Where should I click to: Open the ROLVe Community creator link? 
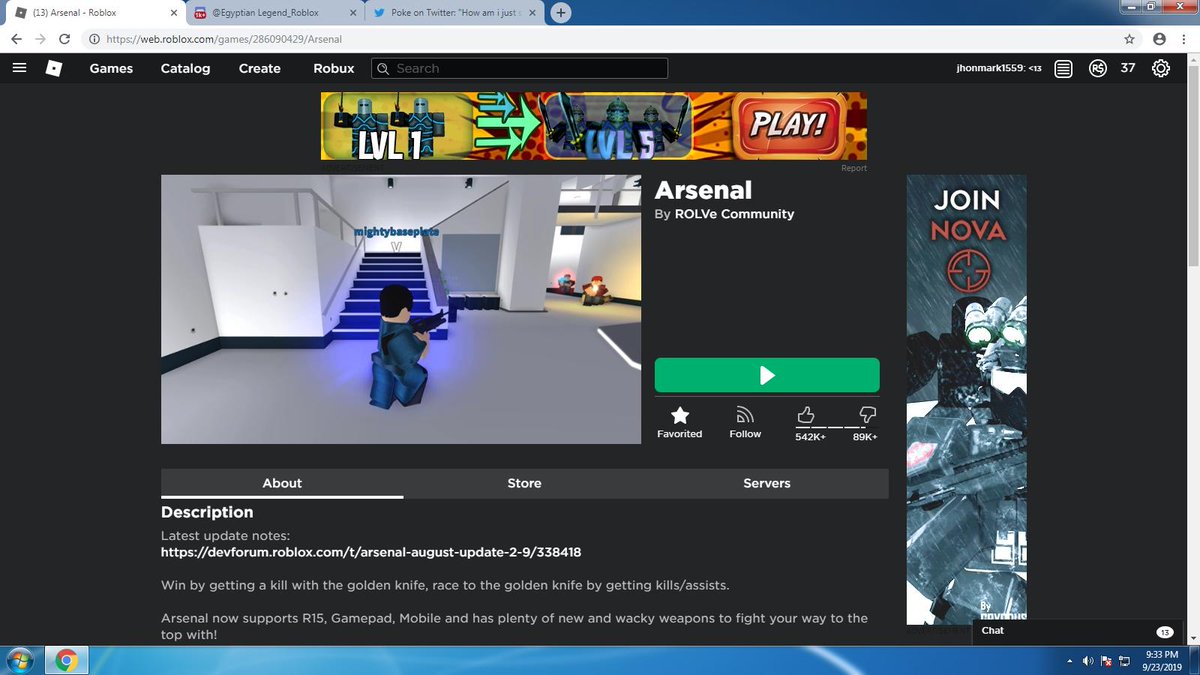click(x=733, y=214)
